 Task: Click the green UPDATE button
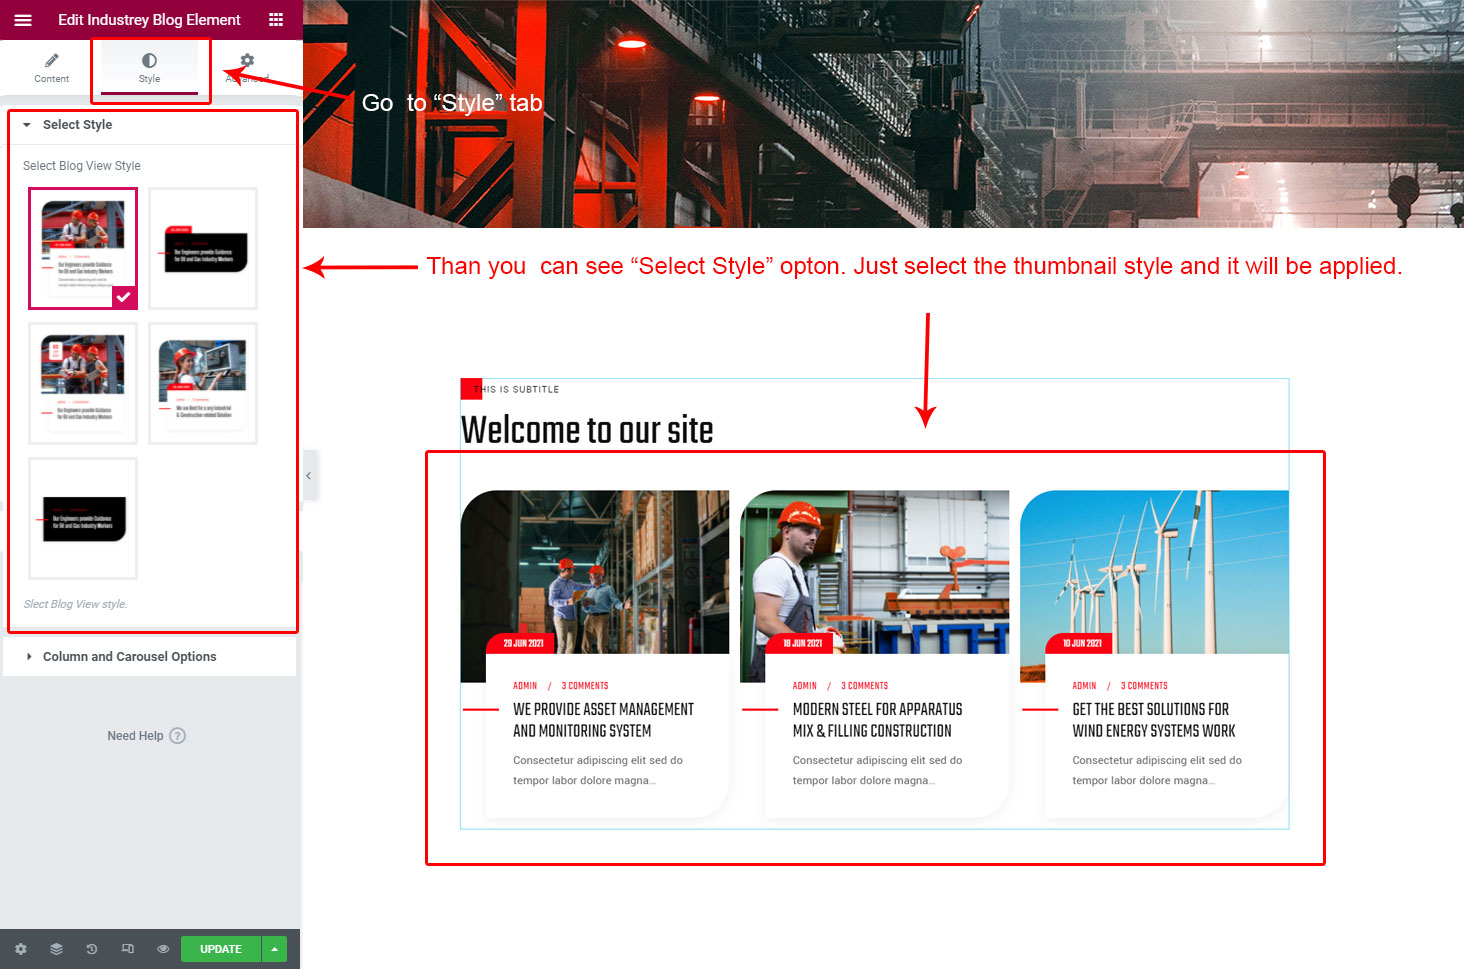[220, 949]
